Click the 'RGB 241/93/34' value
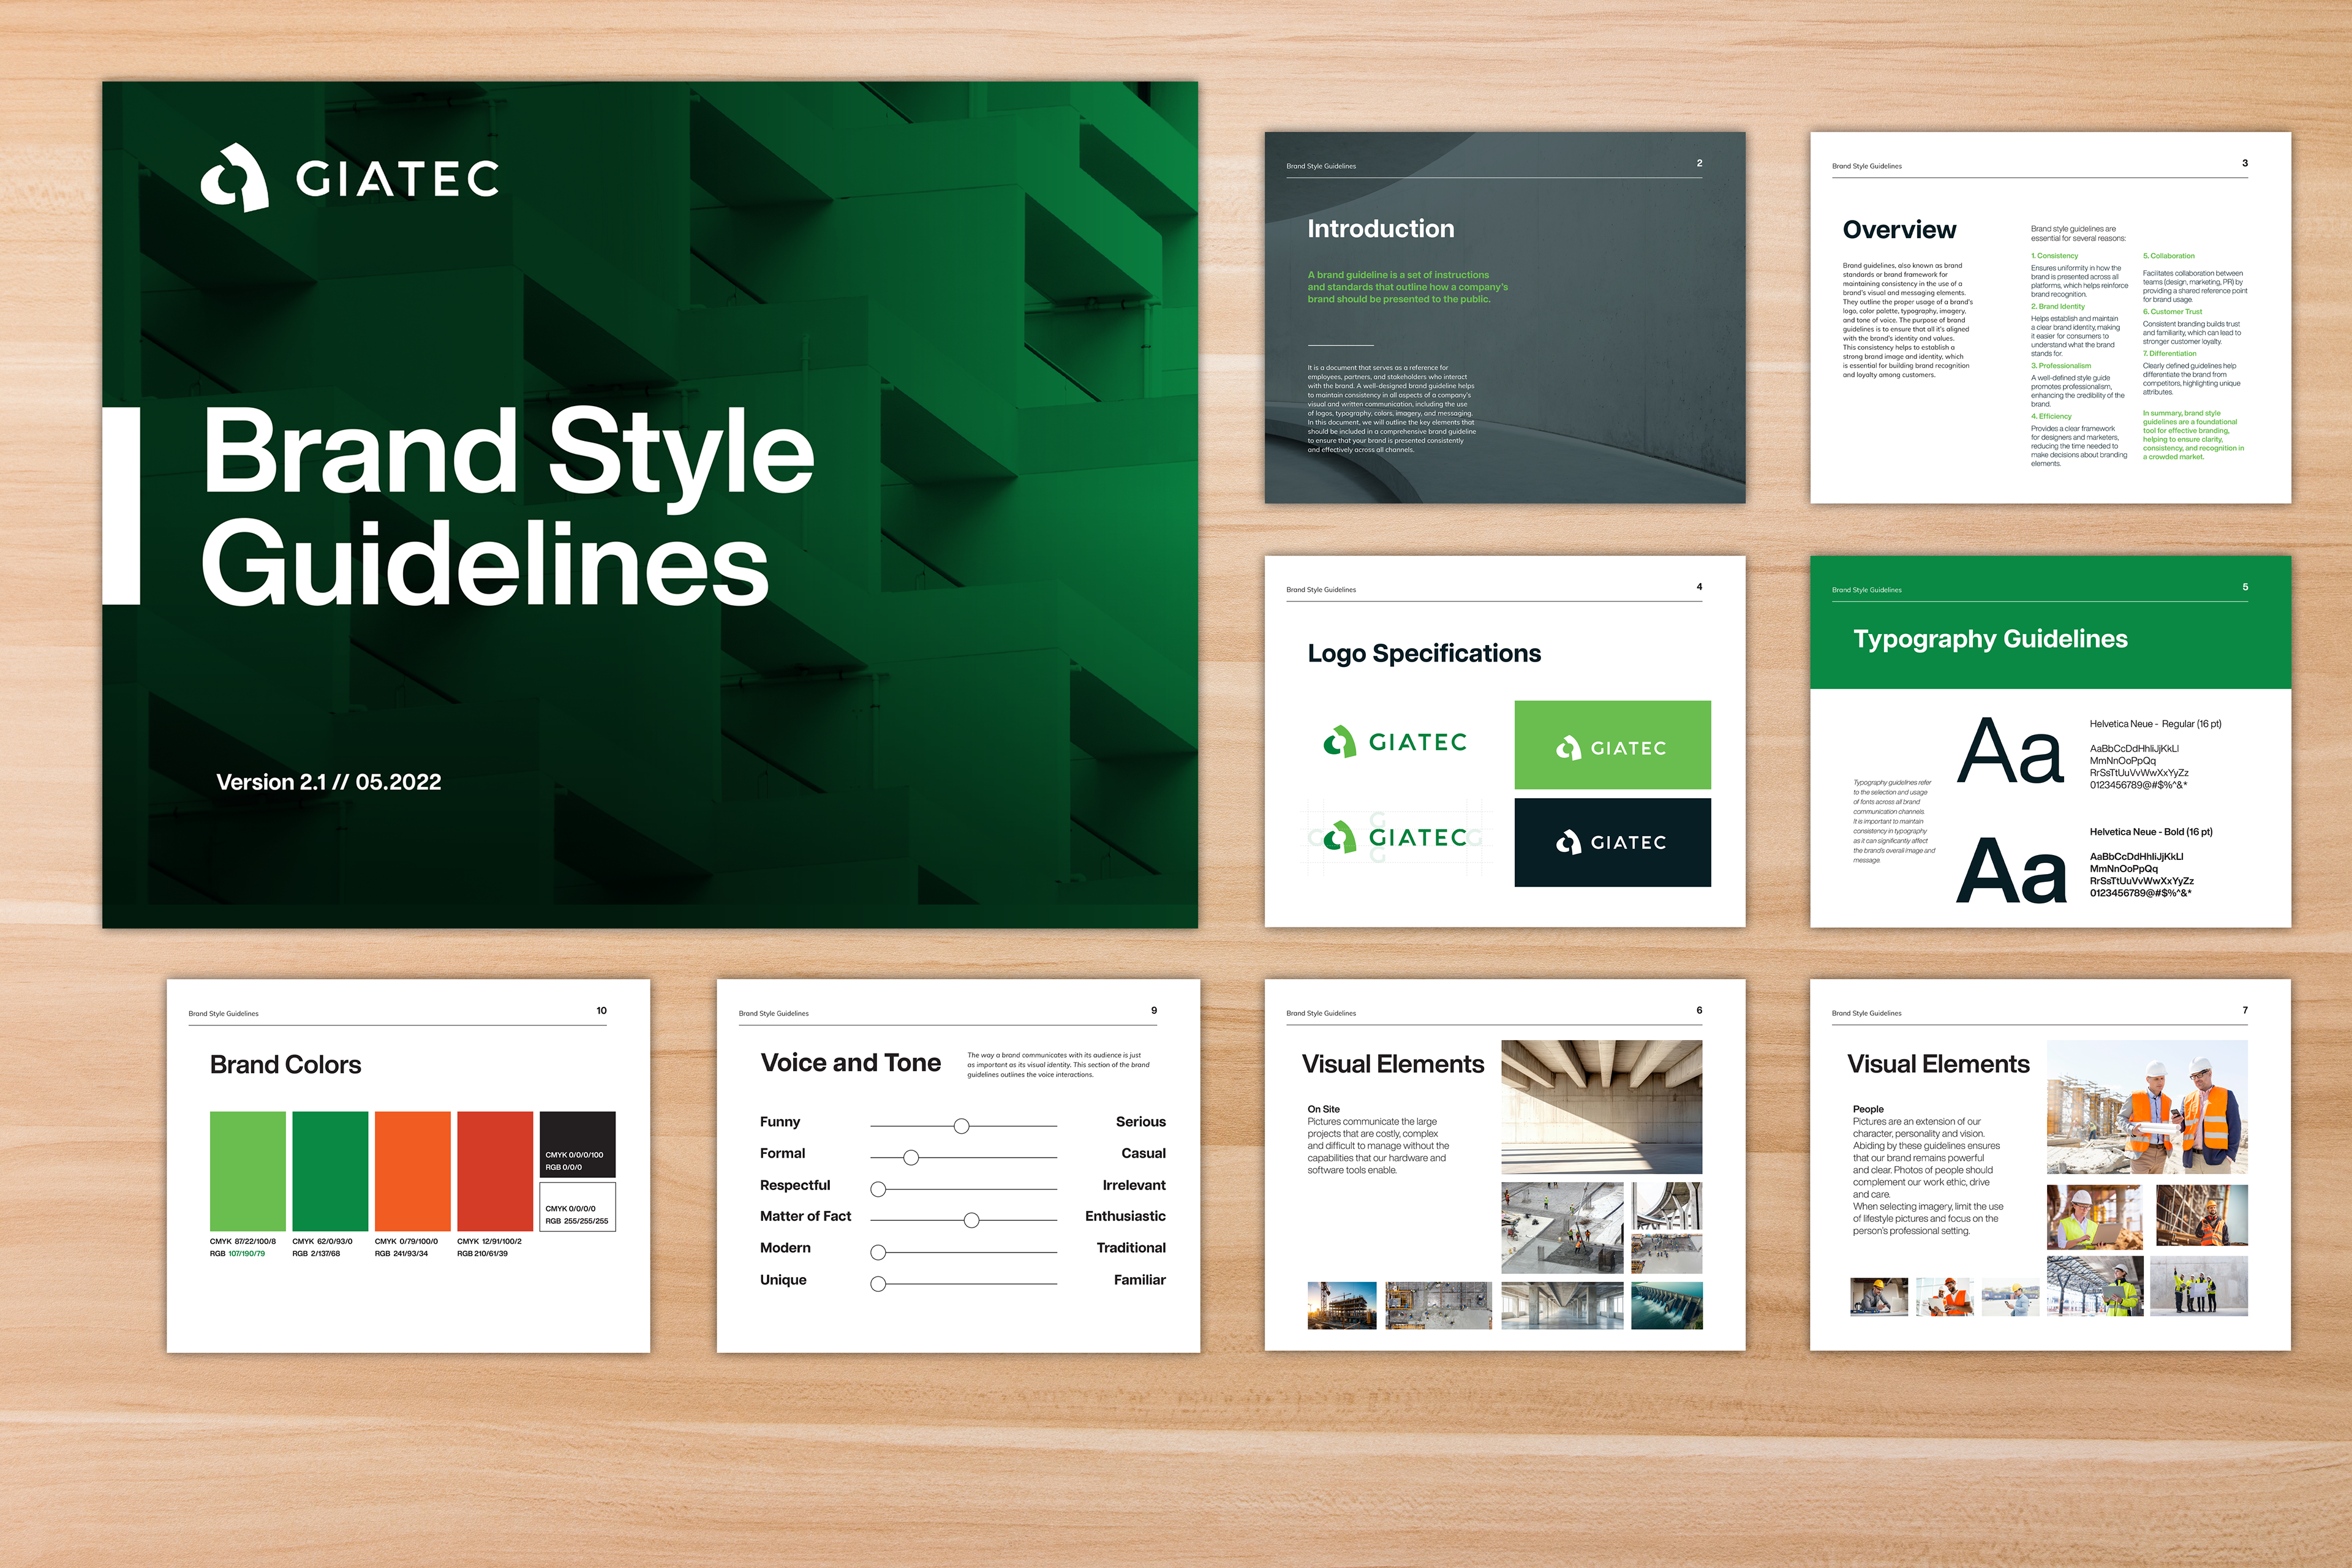 point(401,1254)
